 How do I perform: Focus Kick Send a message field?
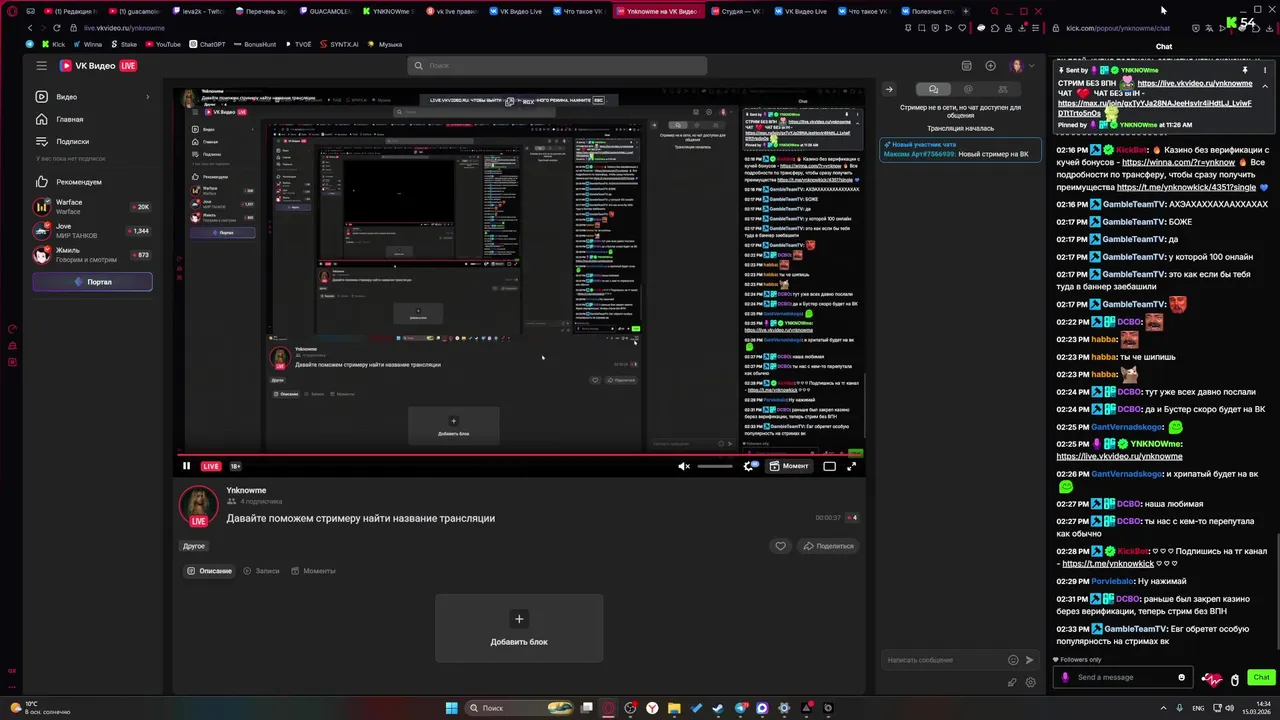coord(1125,677)
